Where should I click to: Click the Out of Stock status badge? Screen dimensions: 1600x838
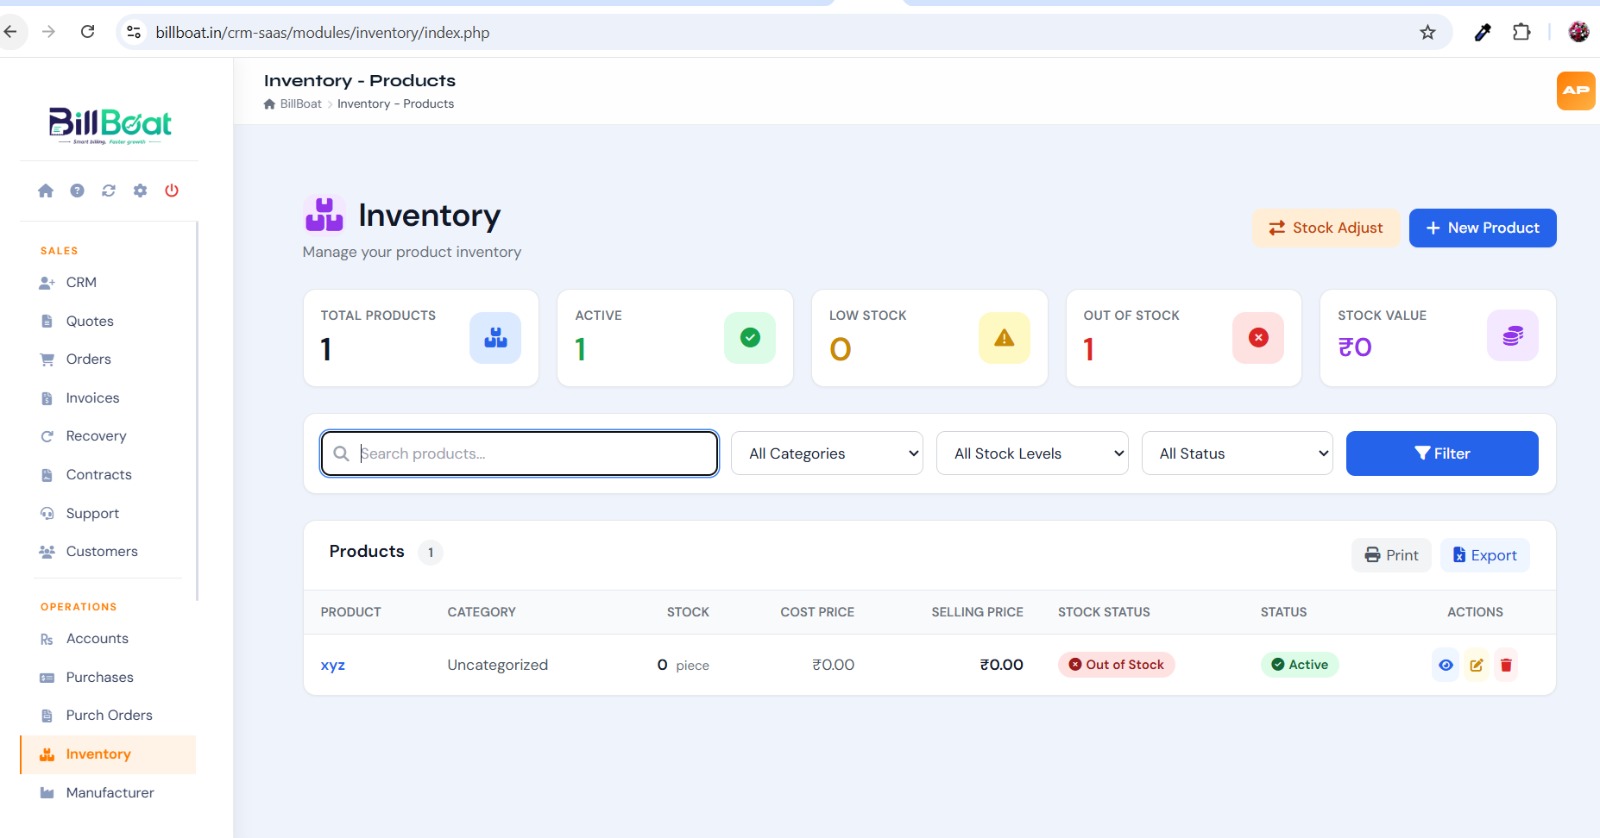1116,664
